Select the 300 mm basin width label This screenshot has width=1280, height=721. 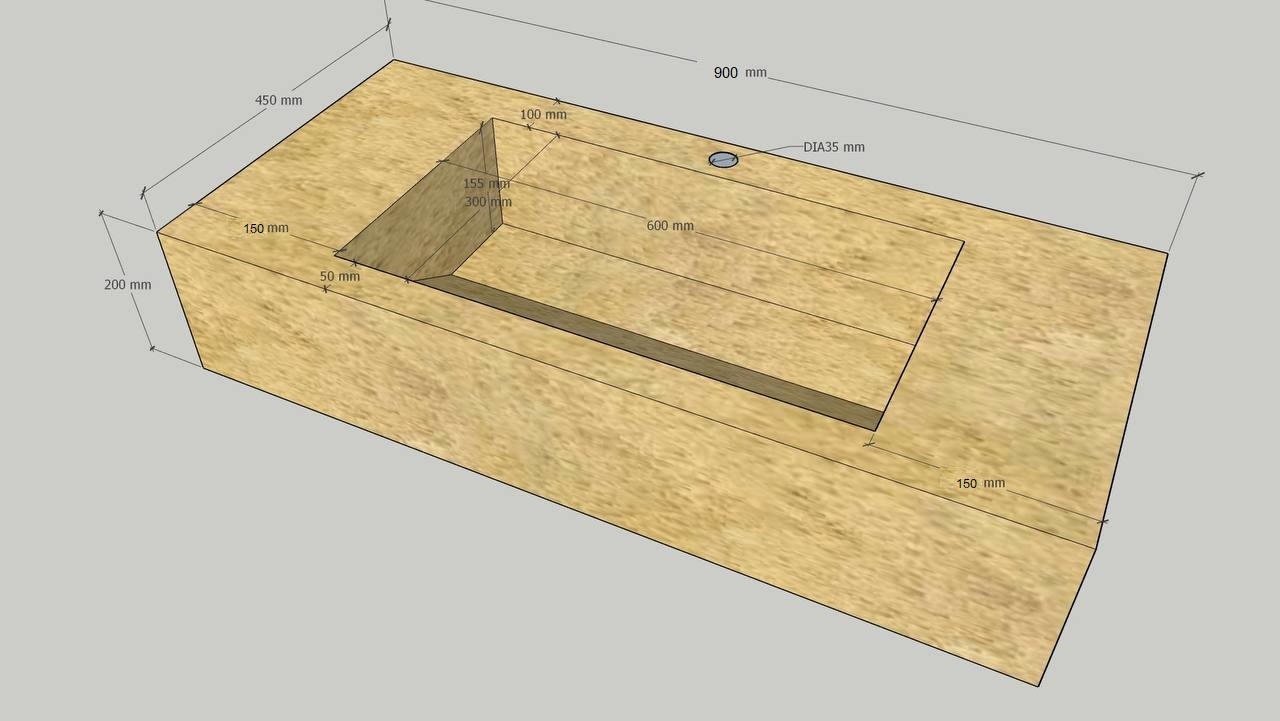click(x=488, y=202)
